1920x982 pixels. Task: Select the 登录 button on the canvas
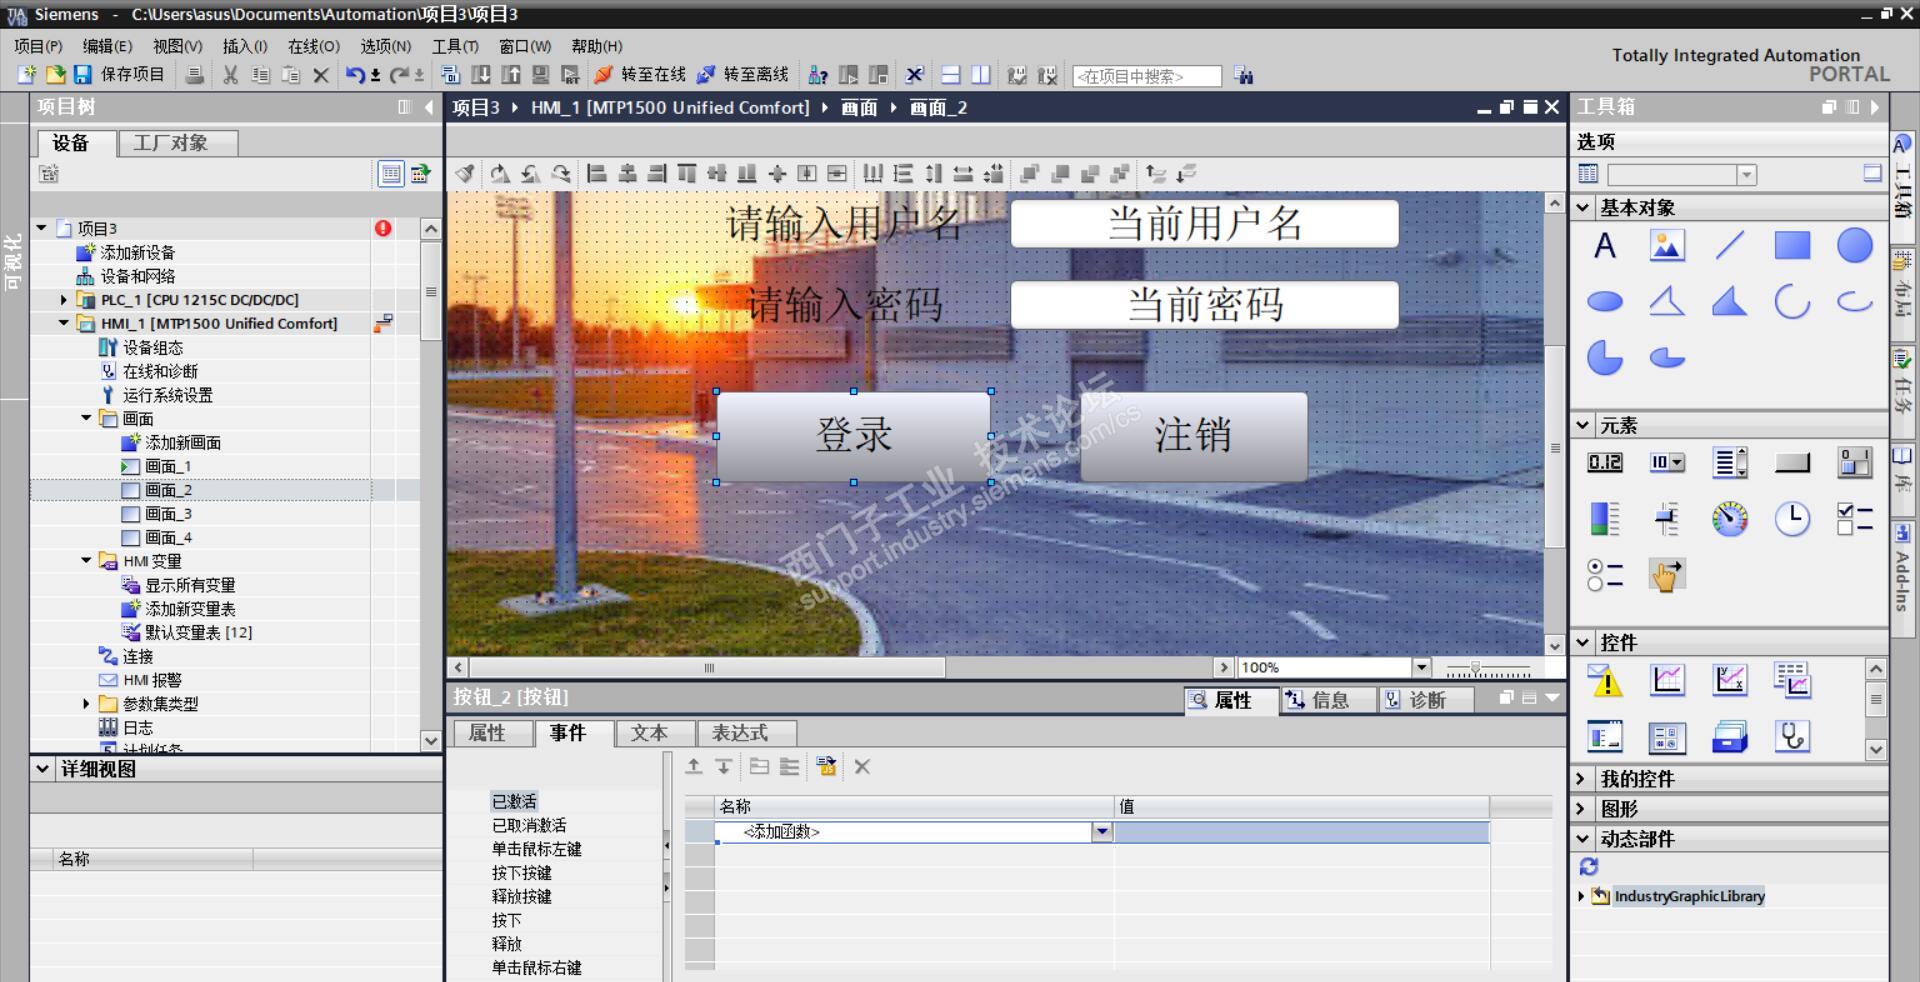853,436
